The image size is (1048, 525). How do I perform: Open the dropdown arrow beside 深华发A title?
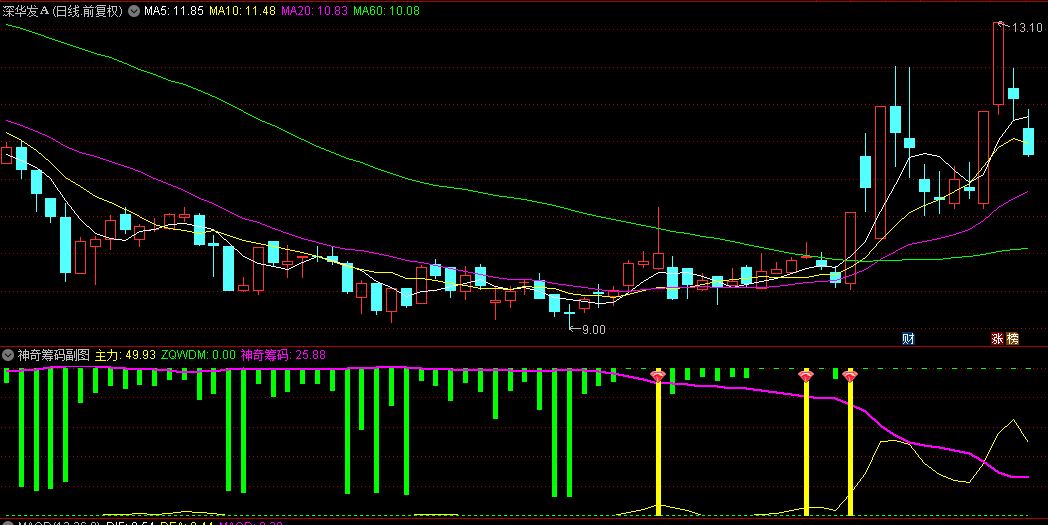(x=133, y=11)
